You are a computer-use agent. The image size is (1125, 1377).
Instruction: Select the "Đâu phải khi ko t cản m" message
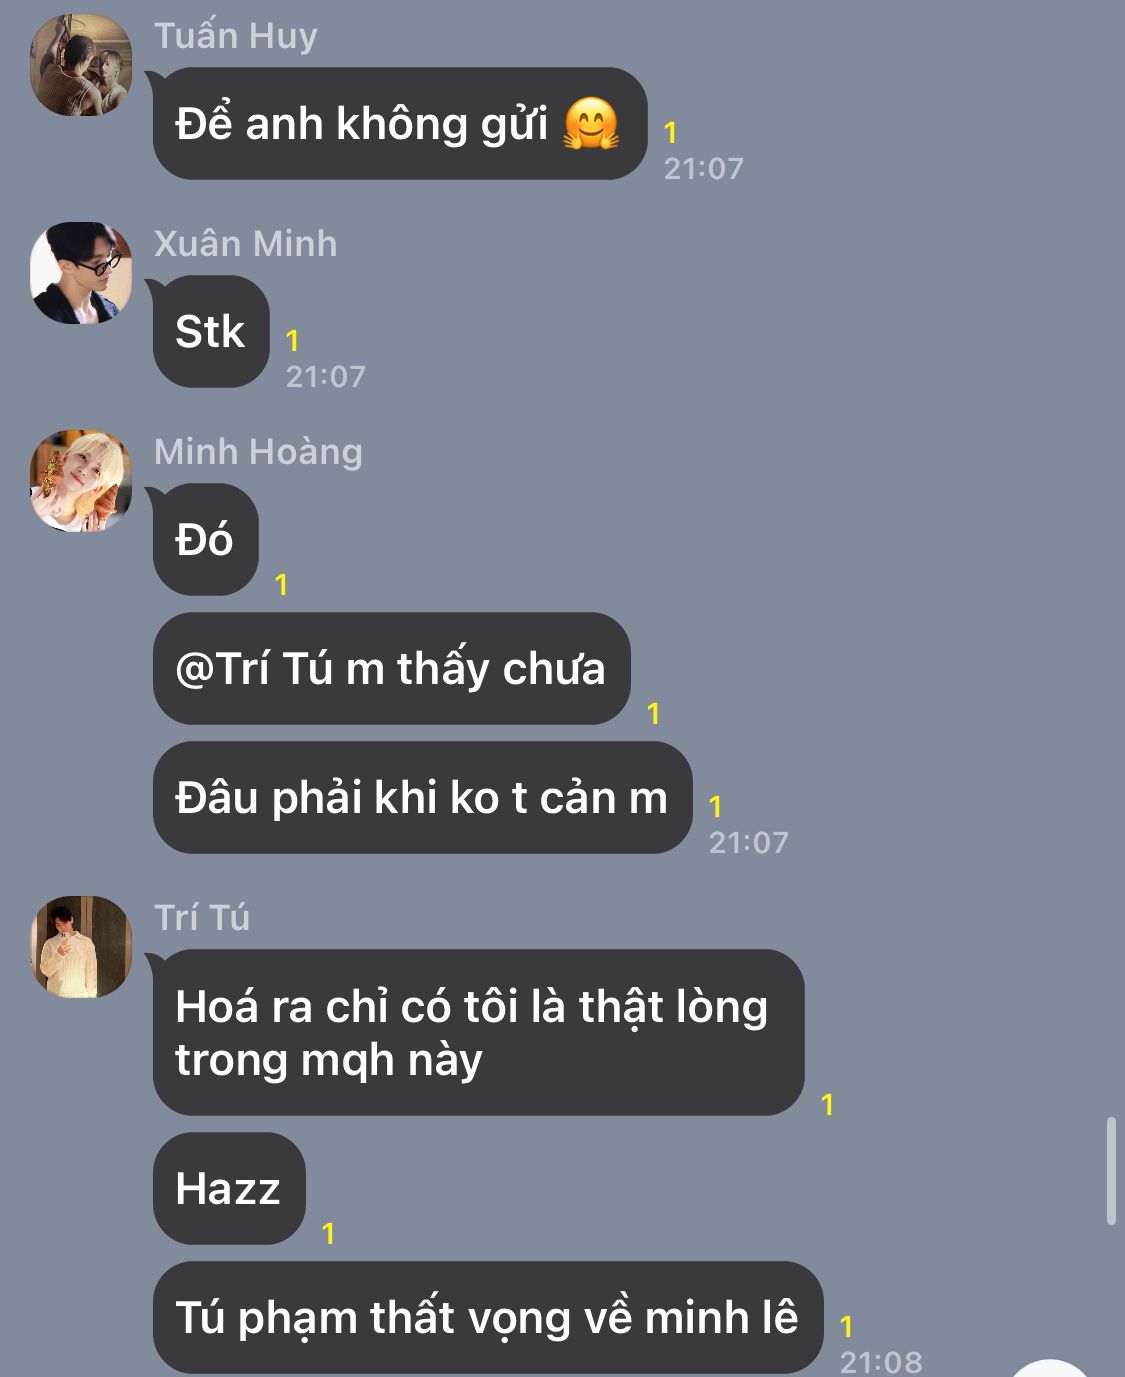coord(422,798)
